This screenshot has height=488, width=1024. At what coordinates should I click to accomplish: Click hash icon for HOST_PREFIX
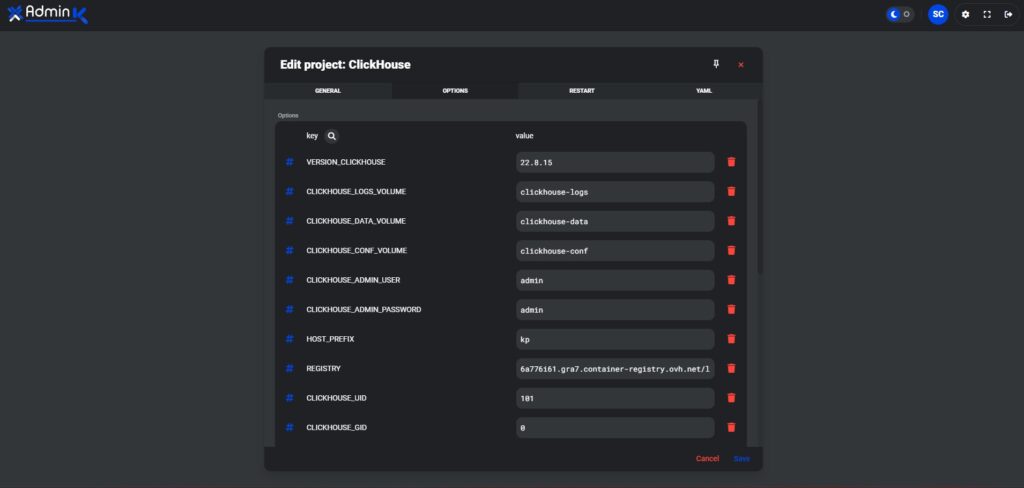(289, 339)
